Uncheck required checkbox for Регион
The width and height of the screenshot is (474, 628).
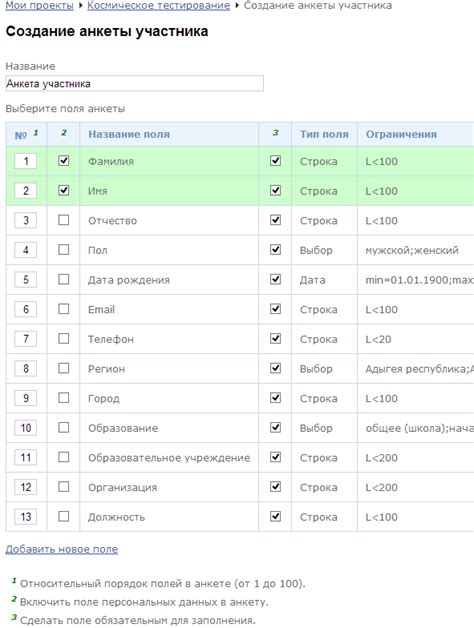click(275, 368)
